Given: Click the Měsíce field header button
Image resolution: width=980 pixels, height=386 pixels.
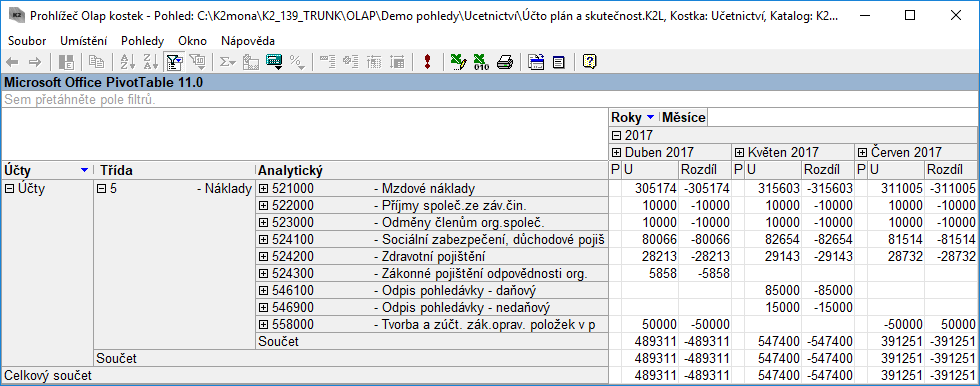Looking at the screenshot, I should [684, 117].
